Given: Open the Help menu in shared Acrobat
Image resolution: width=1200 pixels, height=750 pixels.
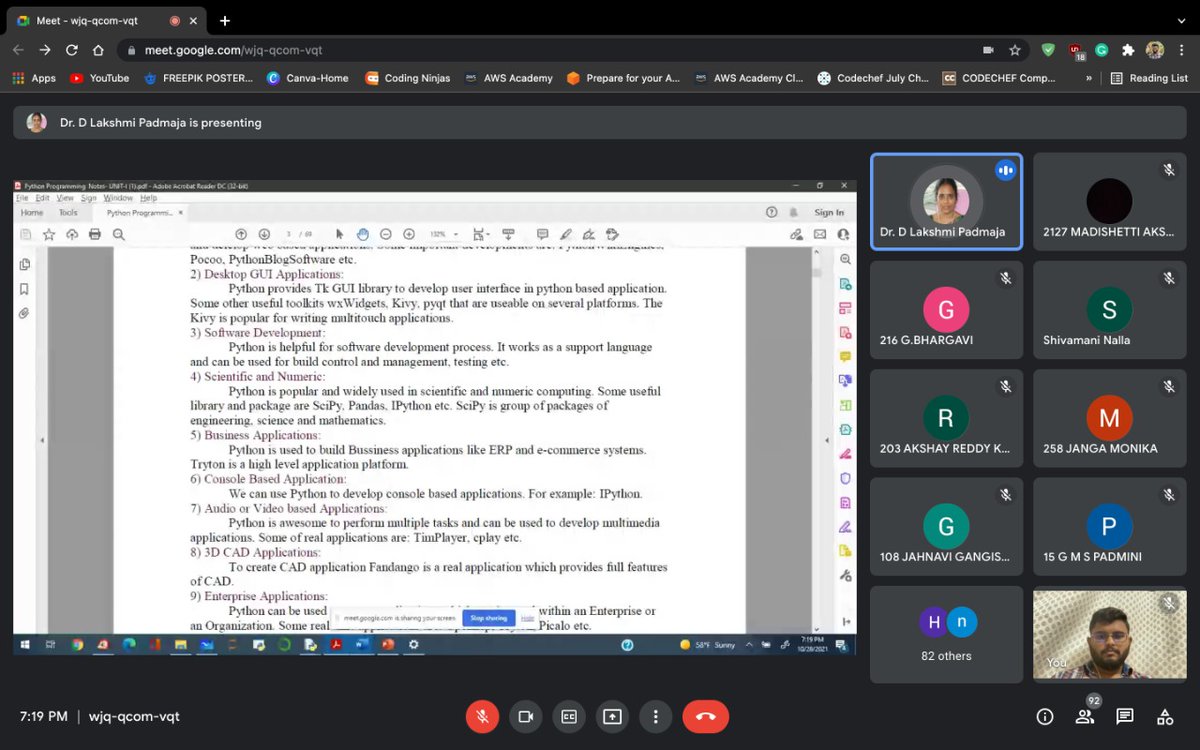Looking at the screenshot, I should [x=149, y=198].
